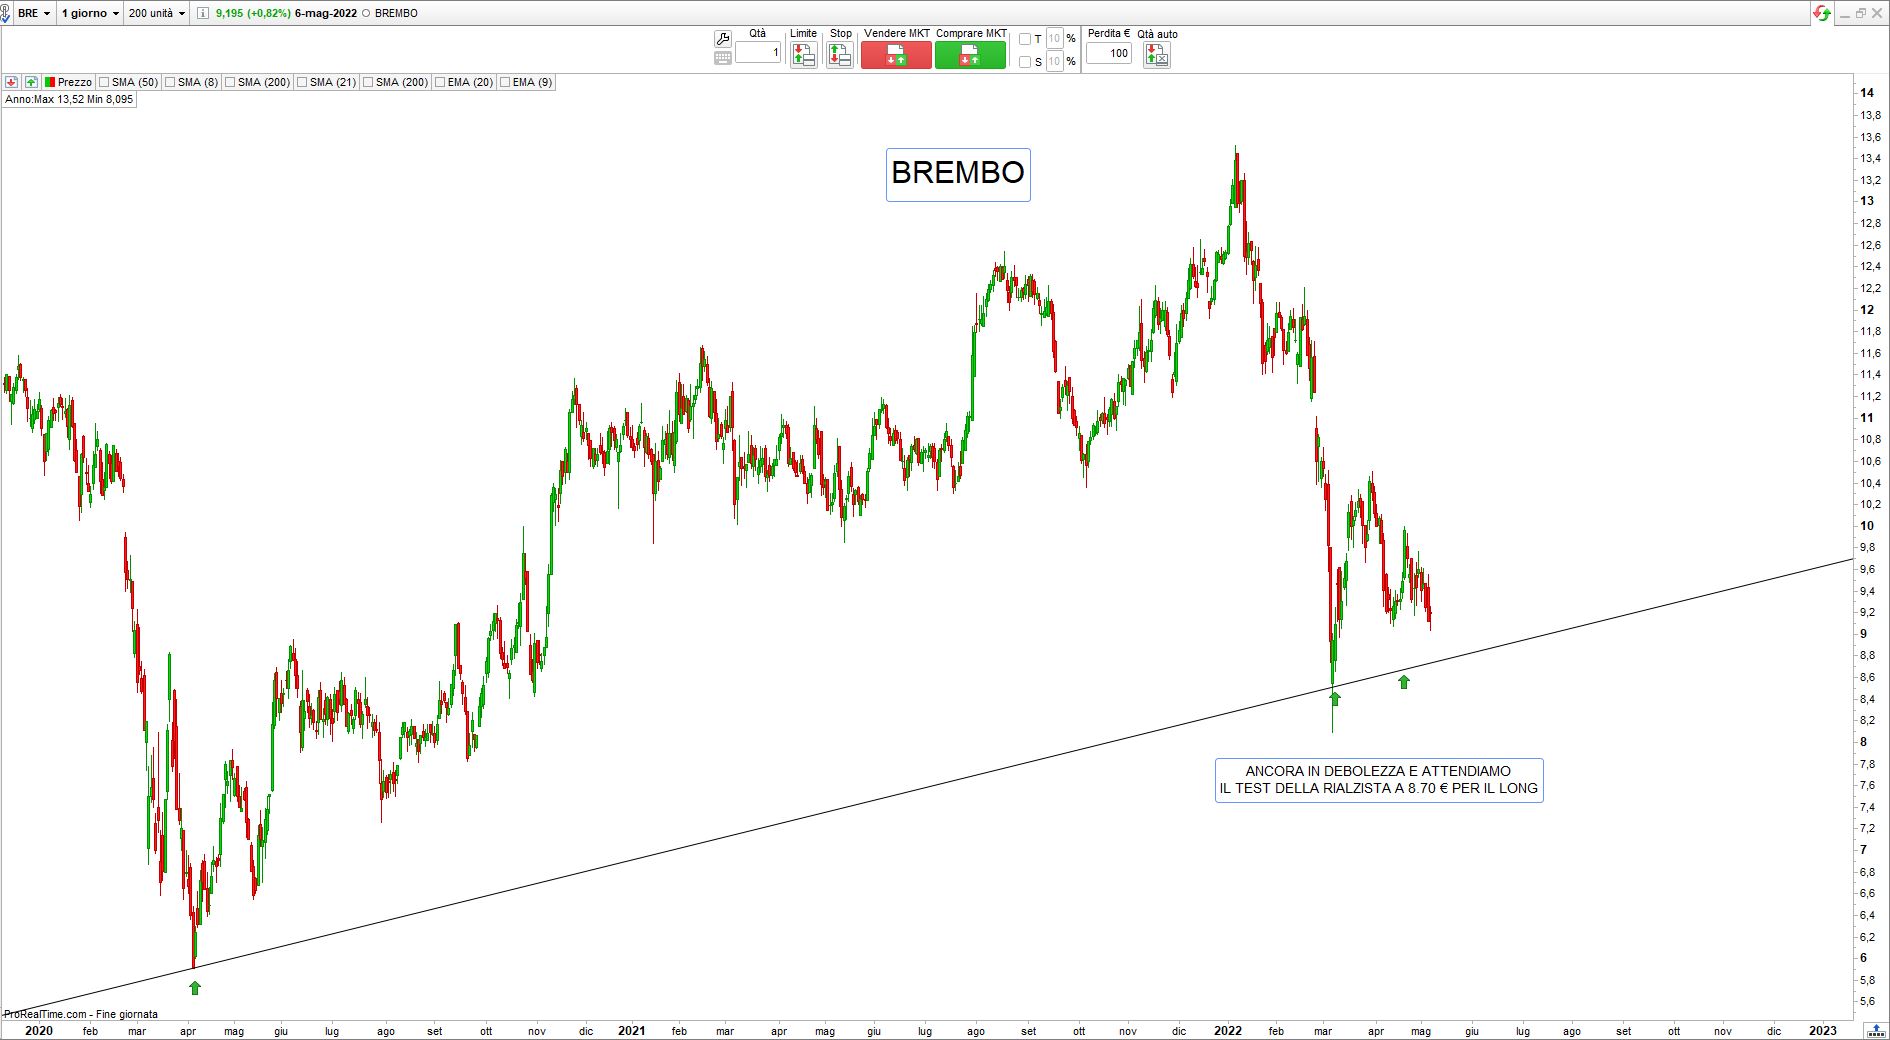
Task: Open the wrench settings icon
Action: [x=722, y=39]
